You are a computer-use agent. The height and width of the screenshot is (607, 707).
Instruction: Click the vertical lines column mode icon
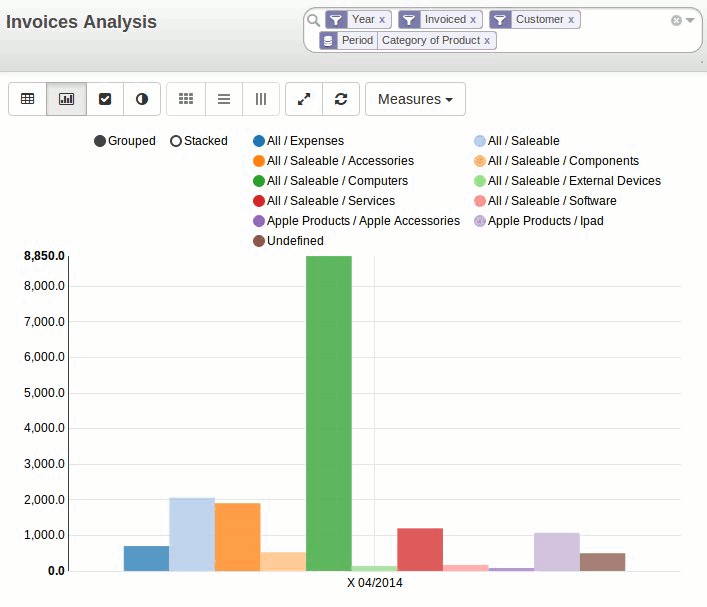pyautogui.click(x=261, y=99)
